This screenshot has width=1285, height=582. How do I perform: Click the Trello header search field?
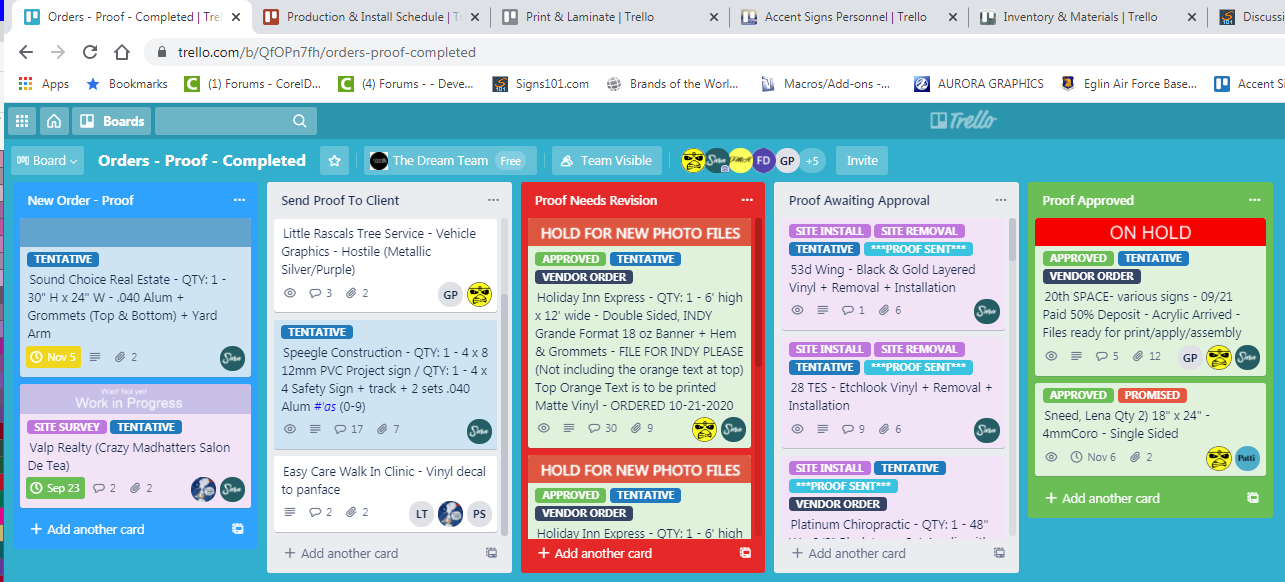pyautogui.click(x=236, y=121)
